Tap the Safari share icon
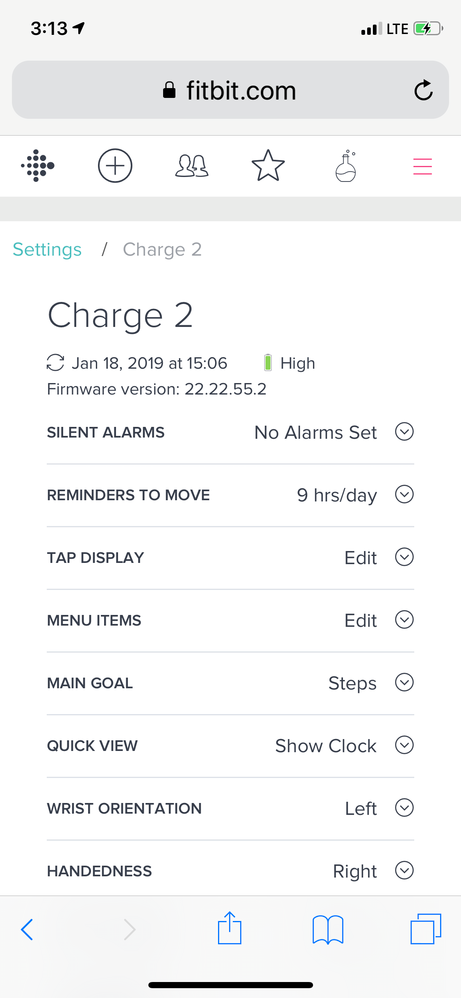Viewport: 461px width, 998px height. click(x=230, y=929)
